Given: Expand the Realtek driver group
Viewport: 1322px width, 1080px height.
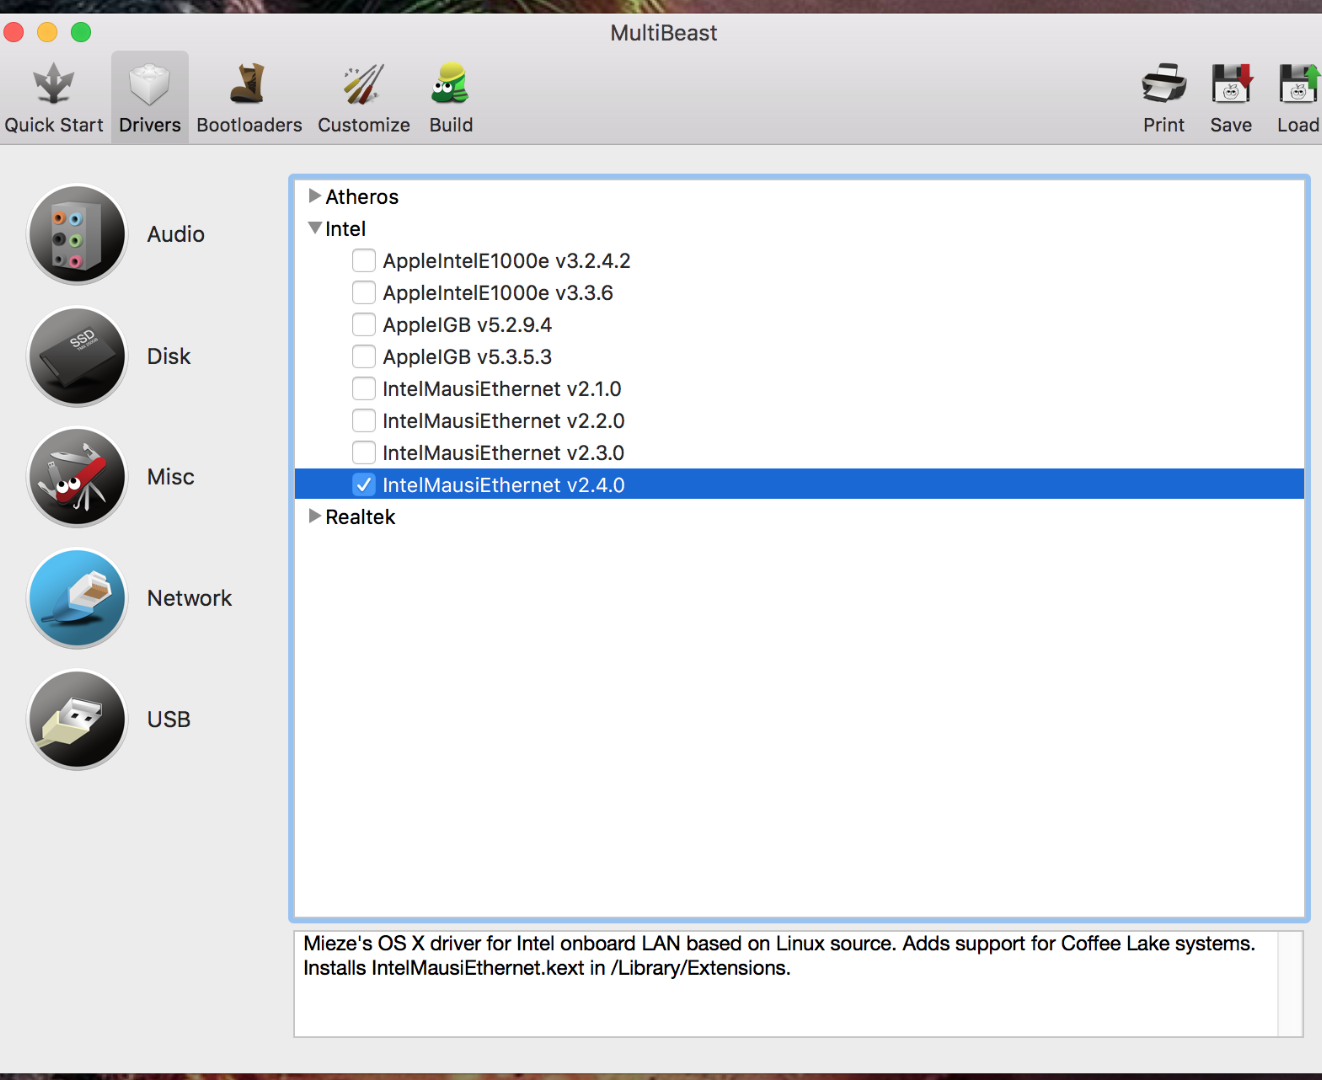Looking at the screenshot, I should [x=315, y=516].
